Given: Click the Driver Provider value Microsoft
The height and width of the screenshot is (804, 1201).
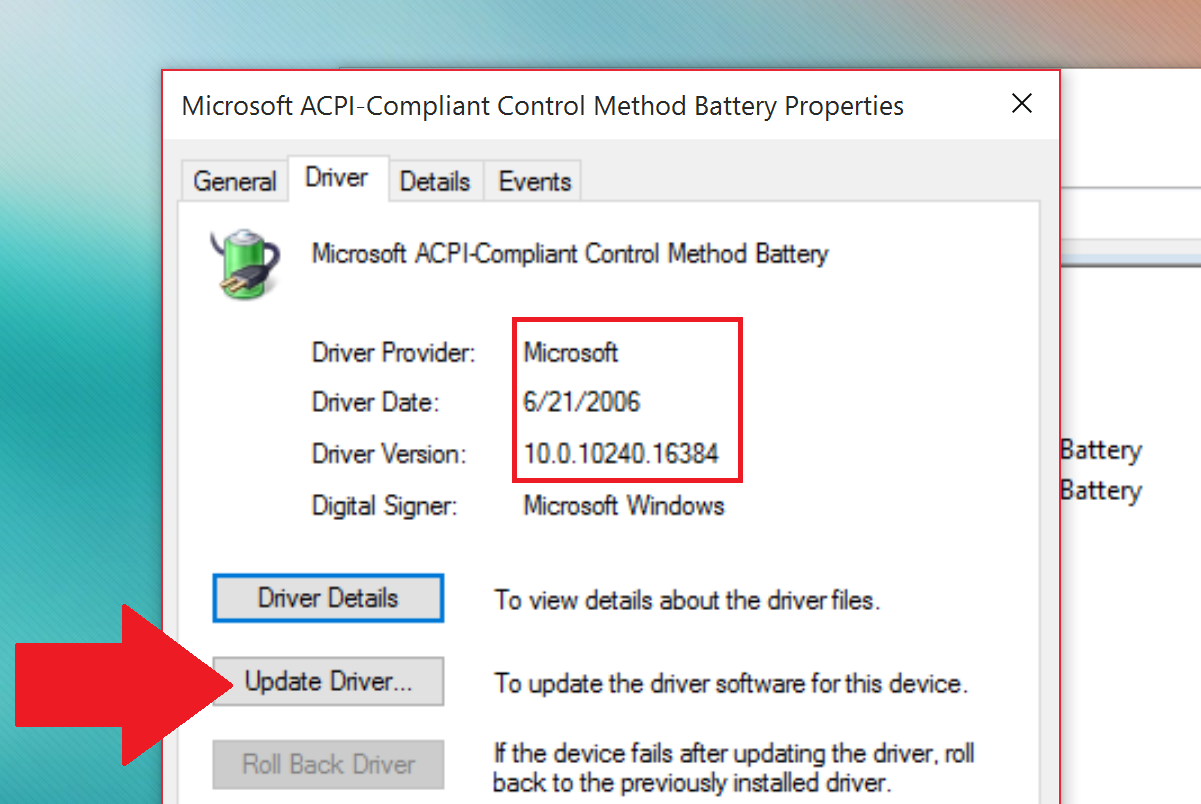Looking at the screenshot, I should pyautogui.click(x=571, y=352).
